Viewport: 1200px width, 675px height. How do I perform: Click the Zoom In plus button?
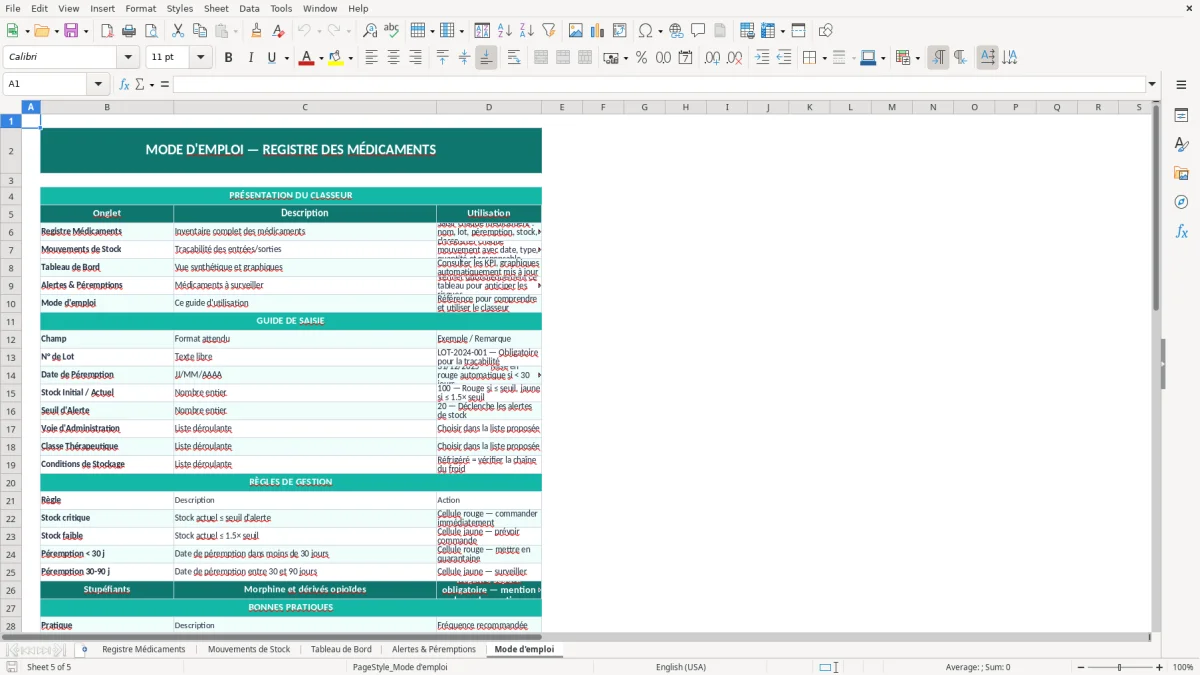pos(1159,667)
